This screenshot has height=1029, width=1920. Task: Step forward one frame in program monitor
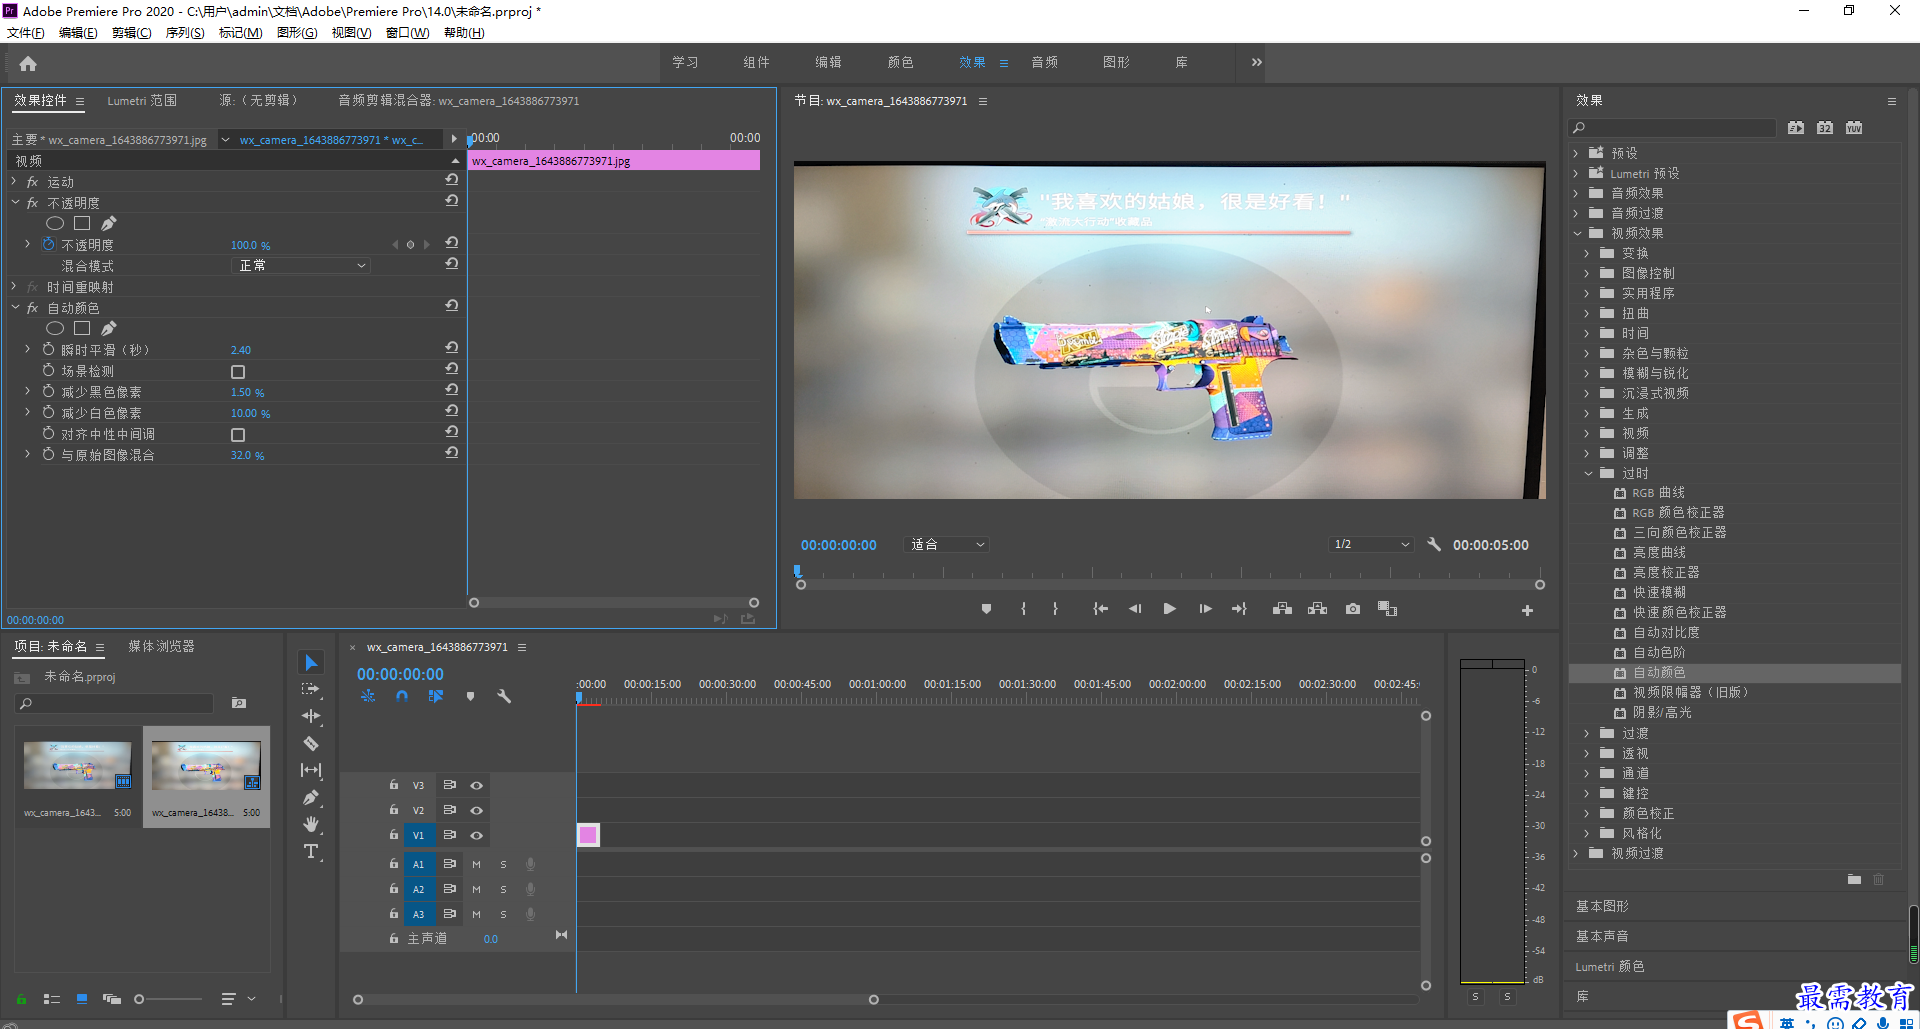tap(1205, 609)
